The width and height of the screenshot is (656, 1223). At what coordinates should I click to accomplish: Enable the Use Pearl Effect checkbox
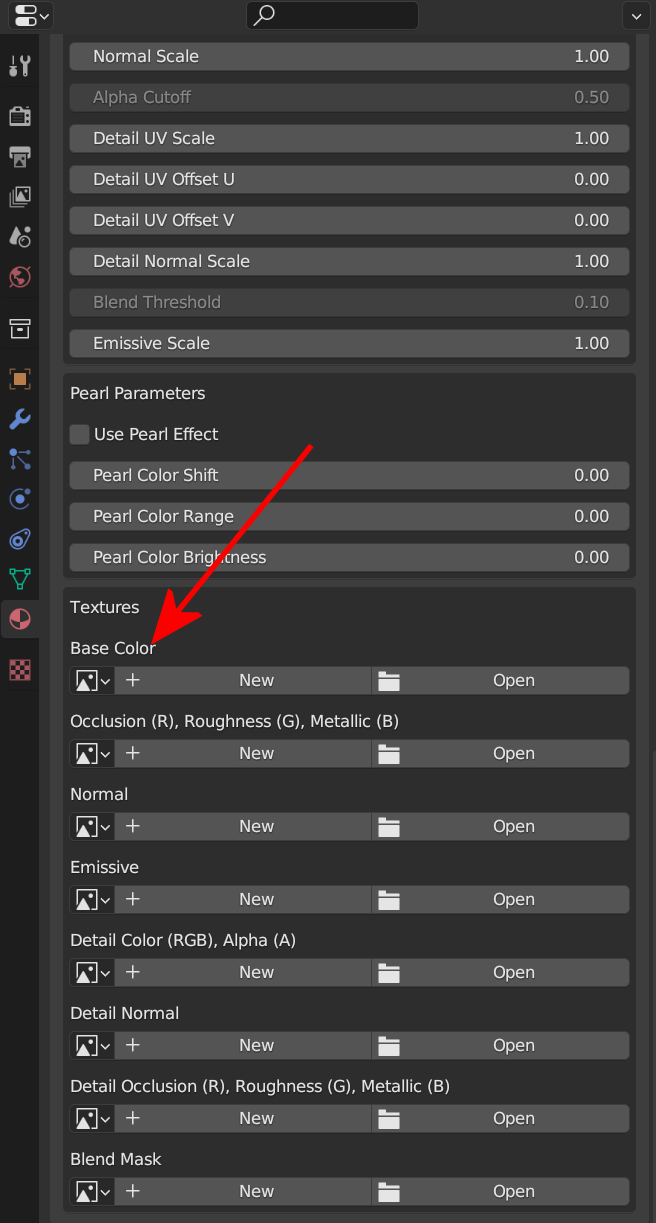tap(80, 435)
